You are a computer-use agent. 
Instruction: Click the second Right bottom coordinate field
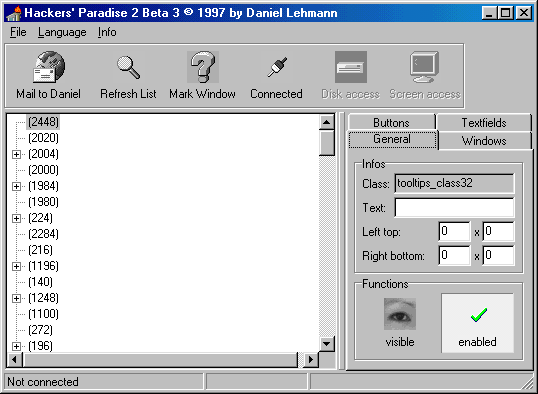pos(499,255)
